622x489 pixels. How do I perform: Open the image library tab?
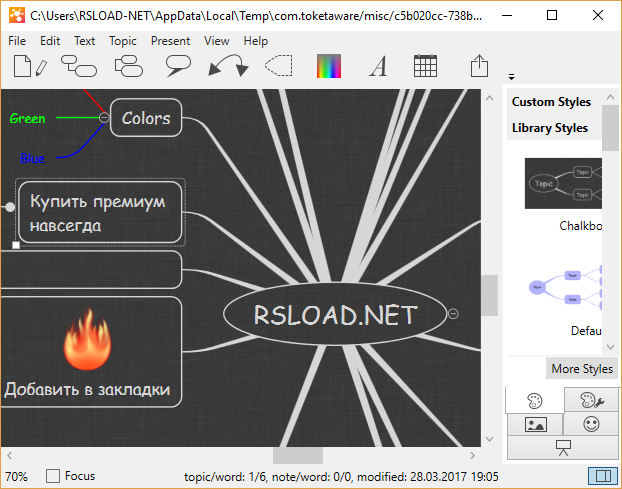tap(536, 424)
